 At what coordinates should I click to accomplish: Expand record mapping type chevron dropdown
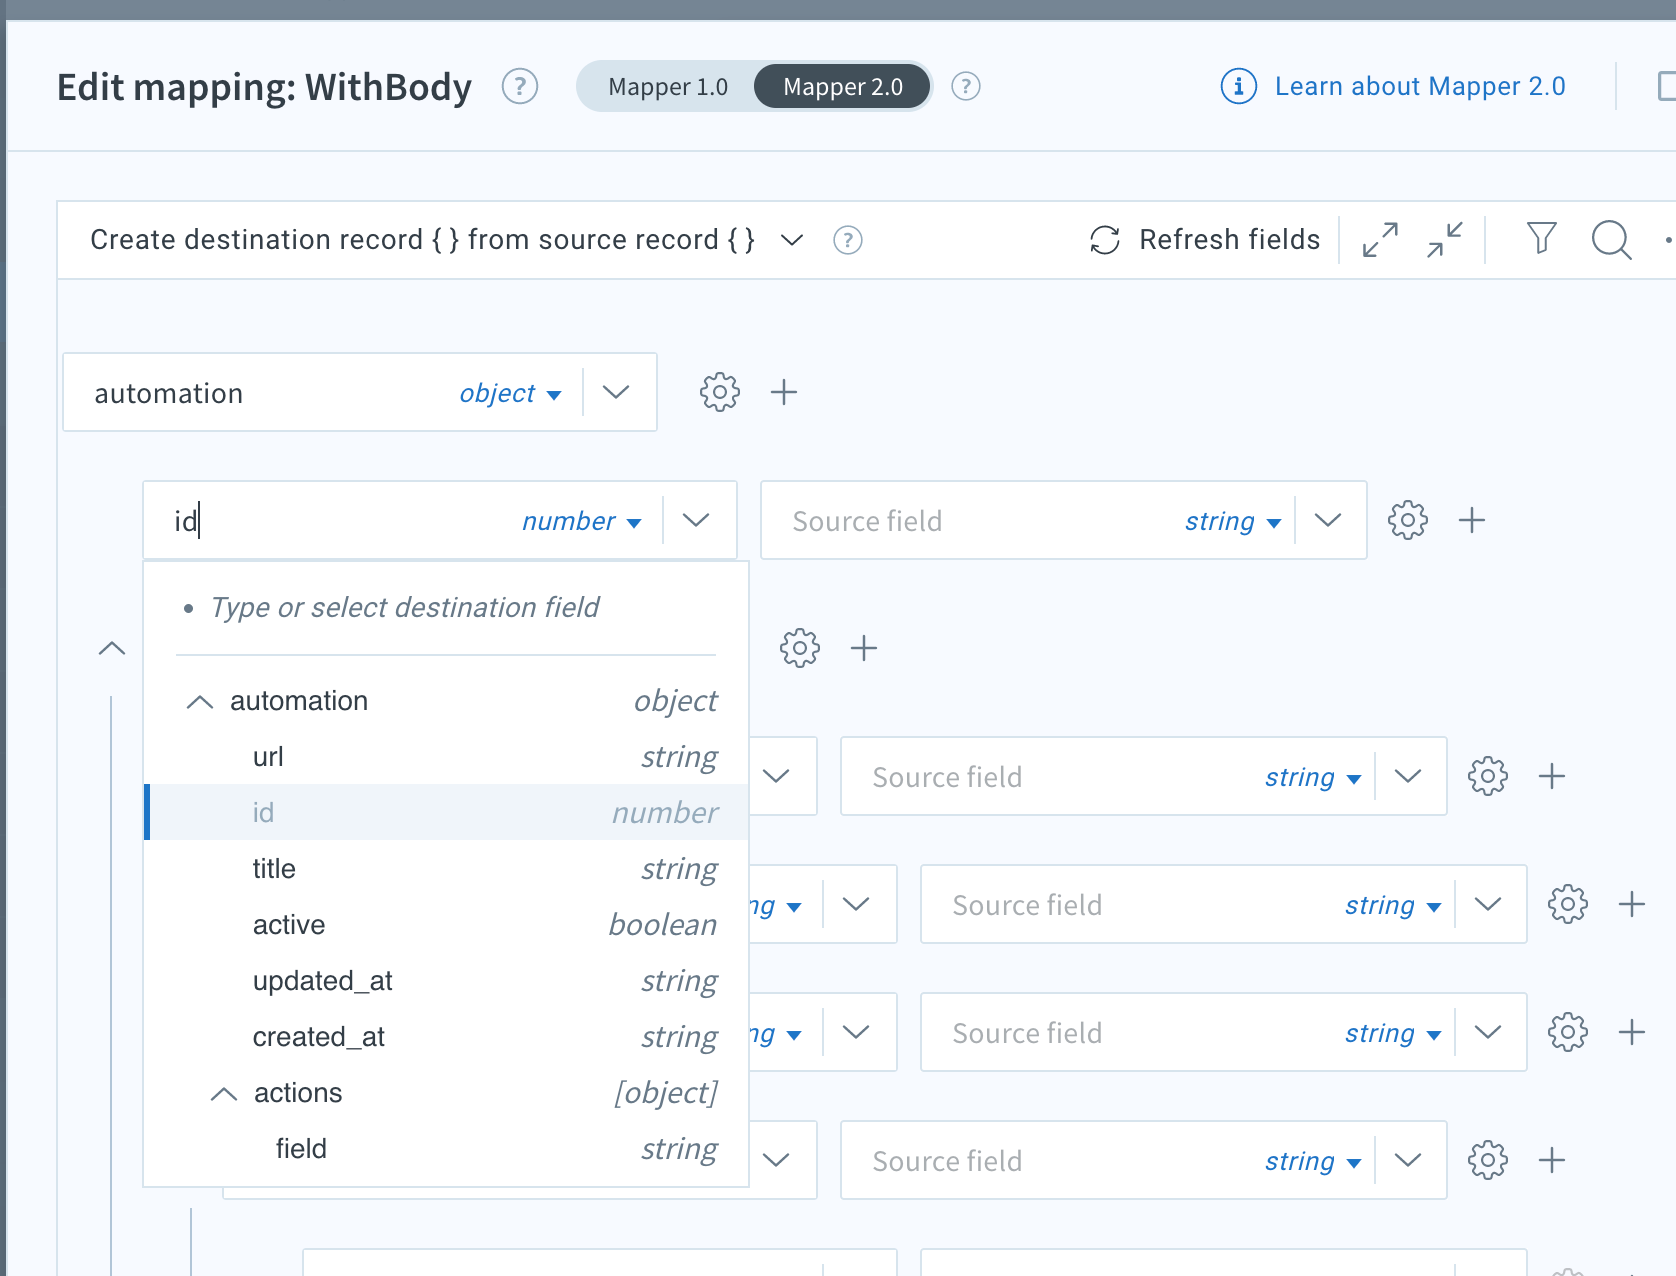pyautogui.click(x=792, y=240)
